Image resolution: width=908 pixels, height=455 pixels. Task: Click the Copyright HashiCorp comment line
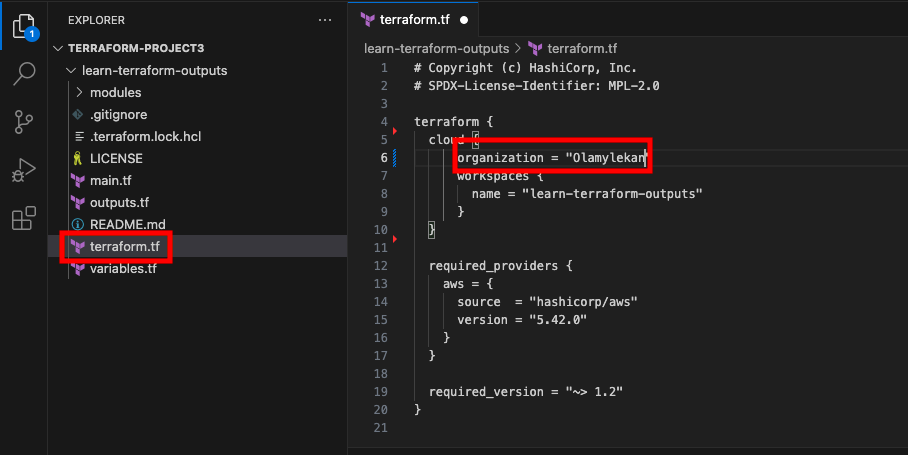525,68
